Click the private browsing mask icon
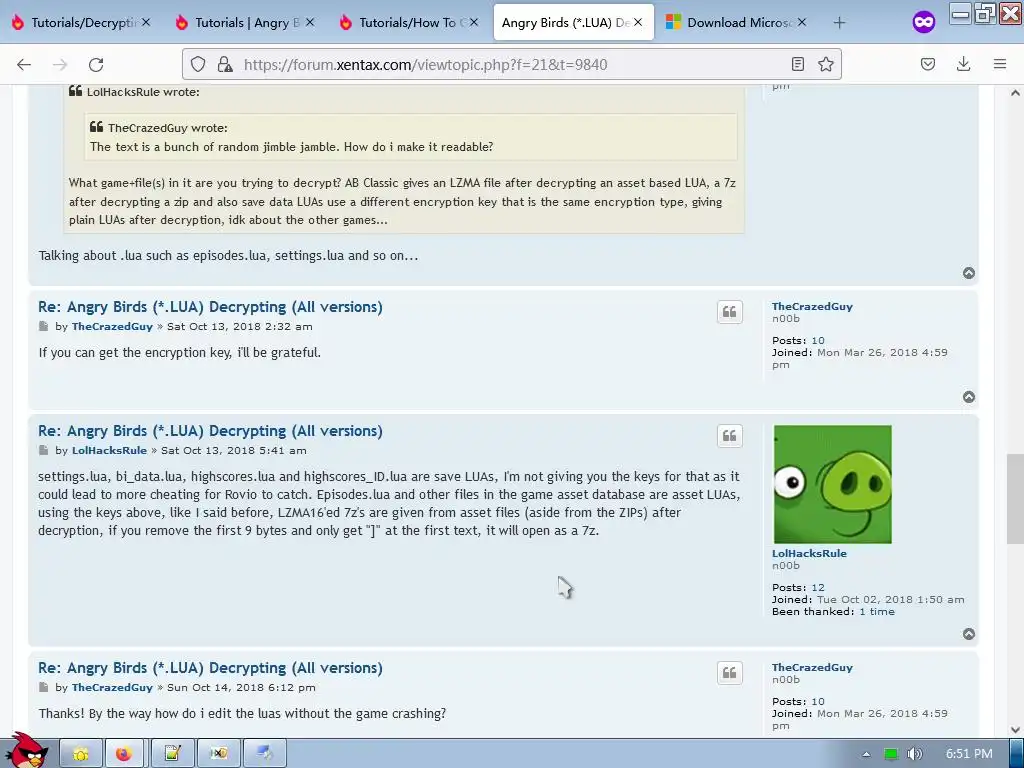 (923, 22)
